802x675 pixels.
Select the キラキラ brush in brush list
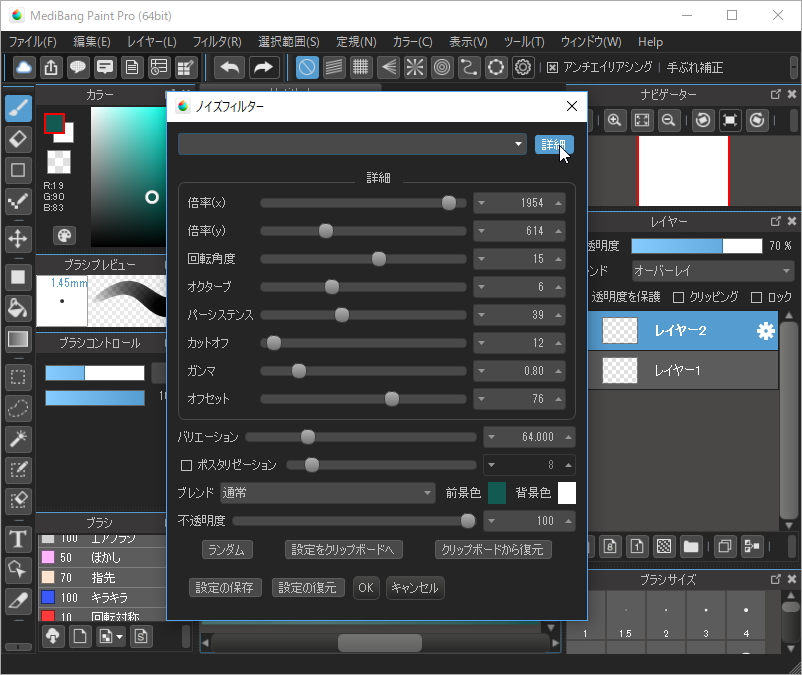pyautogui.click(x=102, y=598)
